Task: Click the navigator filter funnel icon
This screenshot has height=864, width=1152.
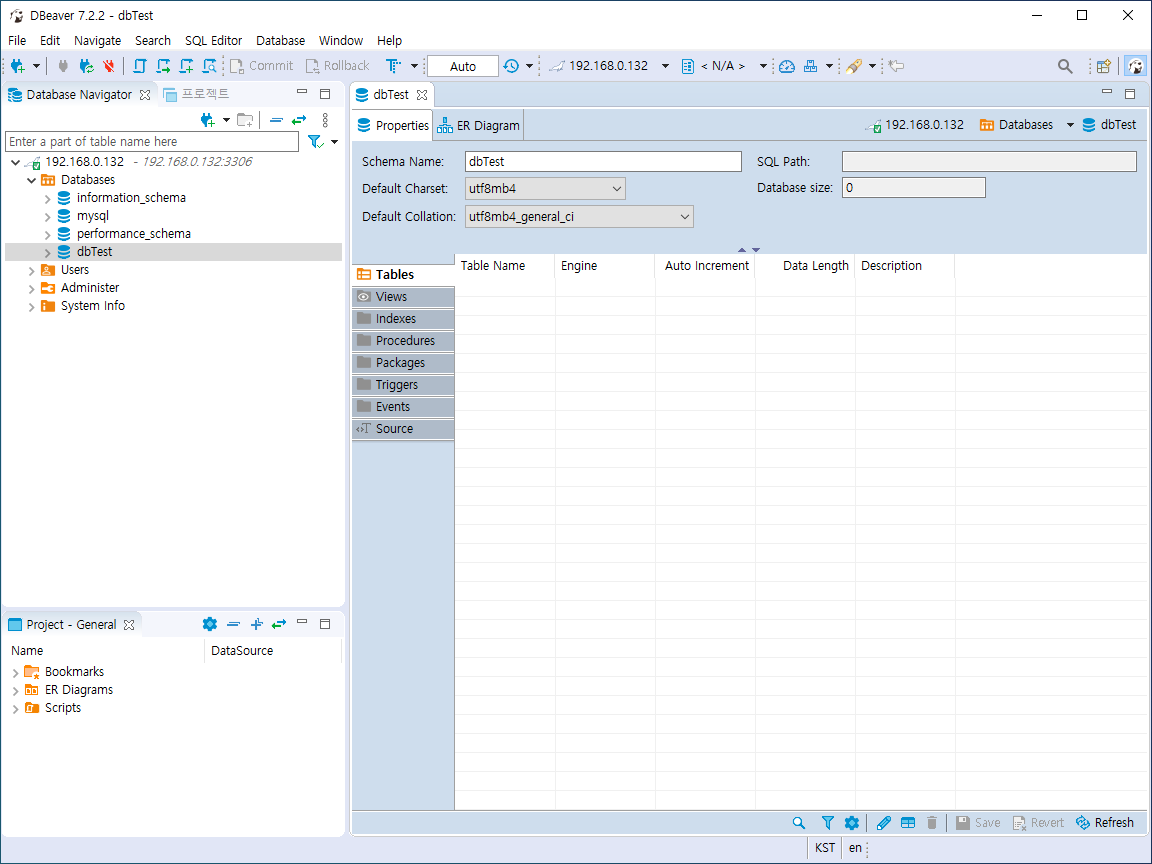Action: point(316,141)
